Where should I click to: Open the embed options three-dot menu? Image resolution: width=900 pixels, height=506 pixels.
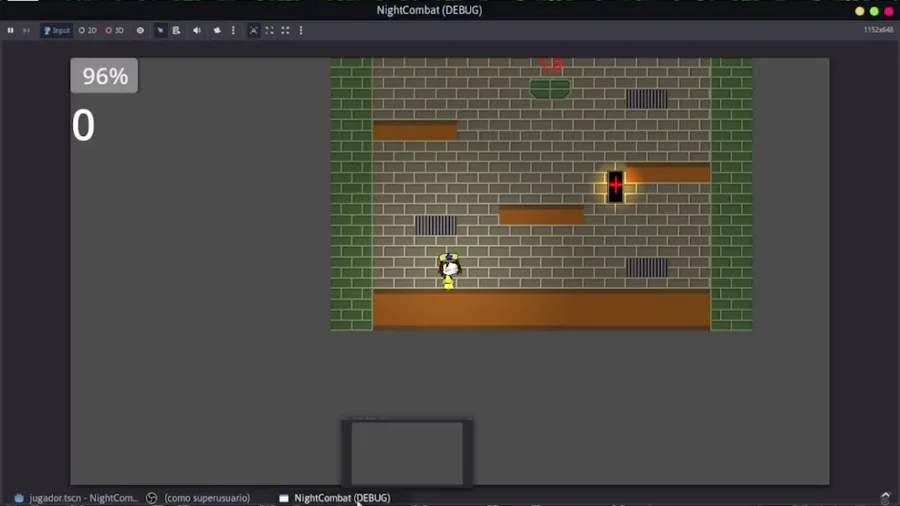point(301,30)
